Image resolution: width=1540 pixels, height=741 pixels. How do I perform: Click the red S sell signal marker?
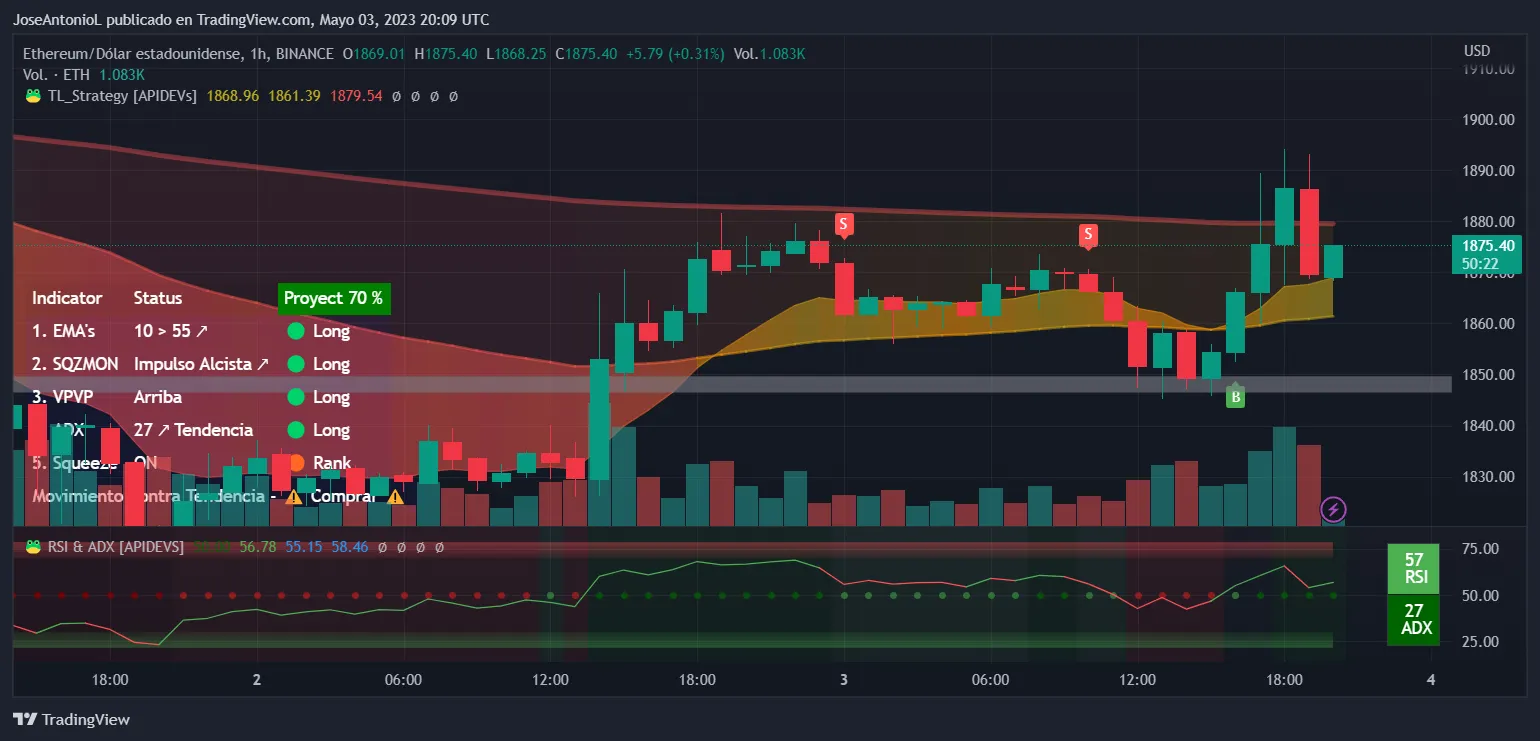pos(845,224)
